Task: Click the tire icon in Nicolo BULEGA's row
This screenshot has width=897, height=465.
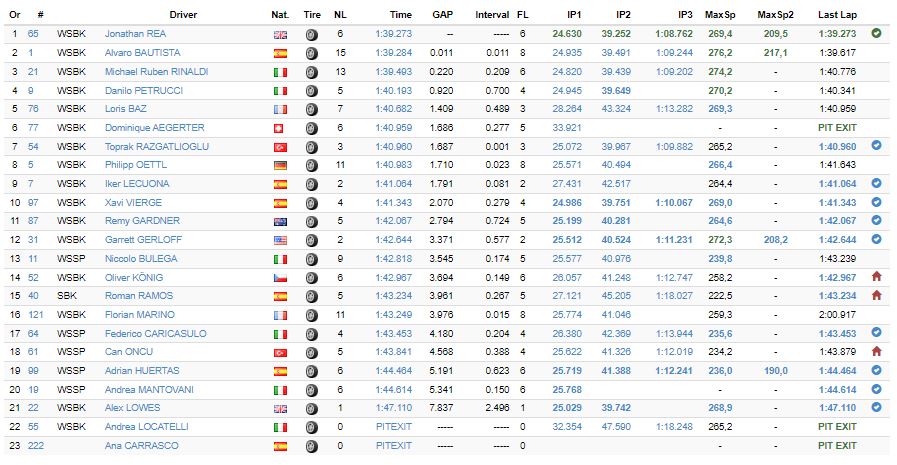Action: coord(311,259)
